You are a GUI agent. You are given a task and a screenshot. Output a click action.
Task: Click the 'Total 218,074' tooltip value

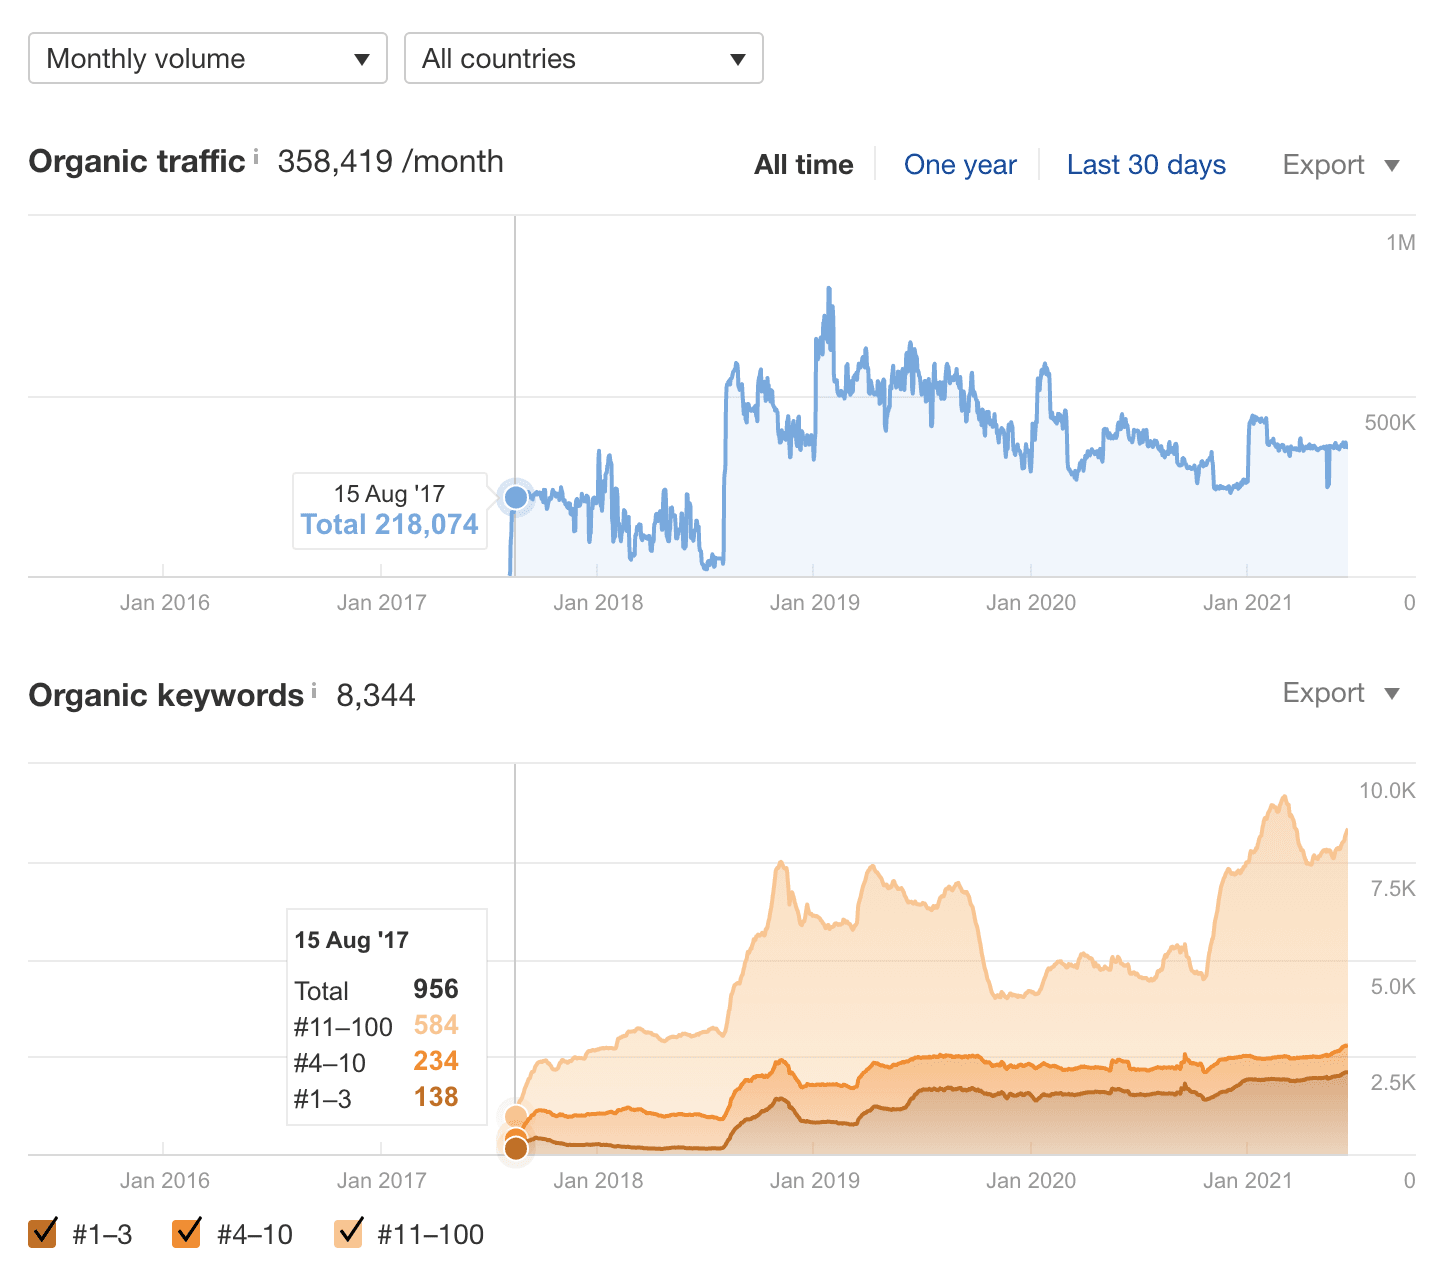[x=390, y=525]
